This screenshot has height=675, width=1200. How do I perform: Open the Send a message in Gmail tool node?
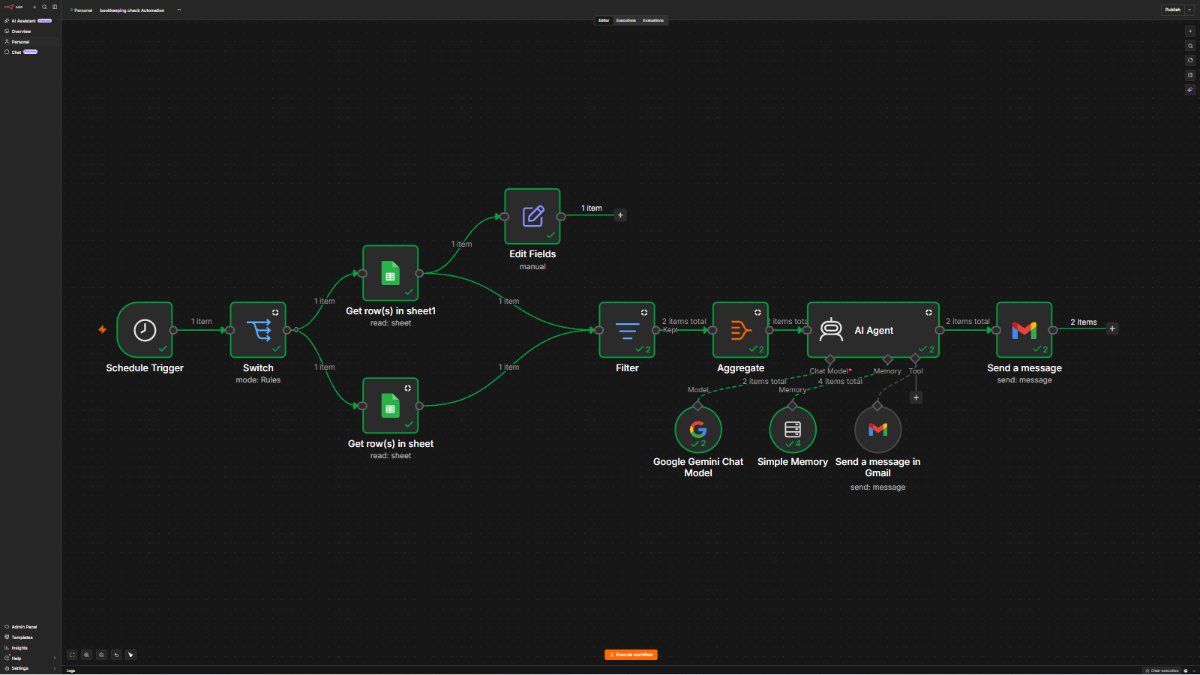(877, 429)
